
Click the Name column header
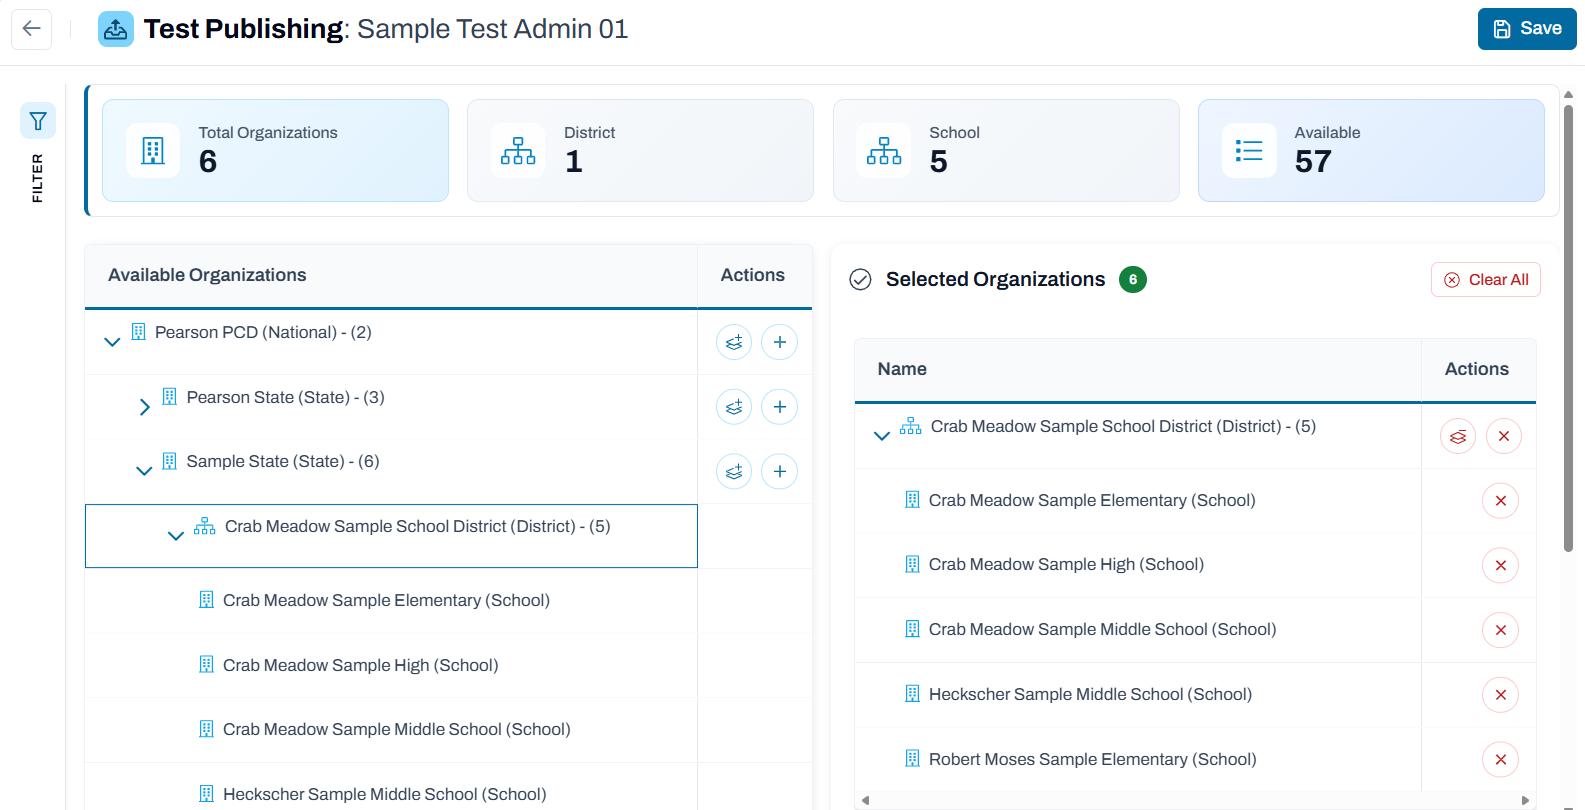coord(1138,369)
